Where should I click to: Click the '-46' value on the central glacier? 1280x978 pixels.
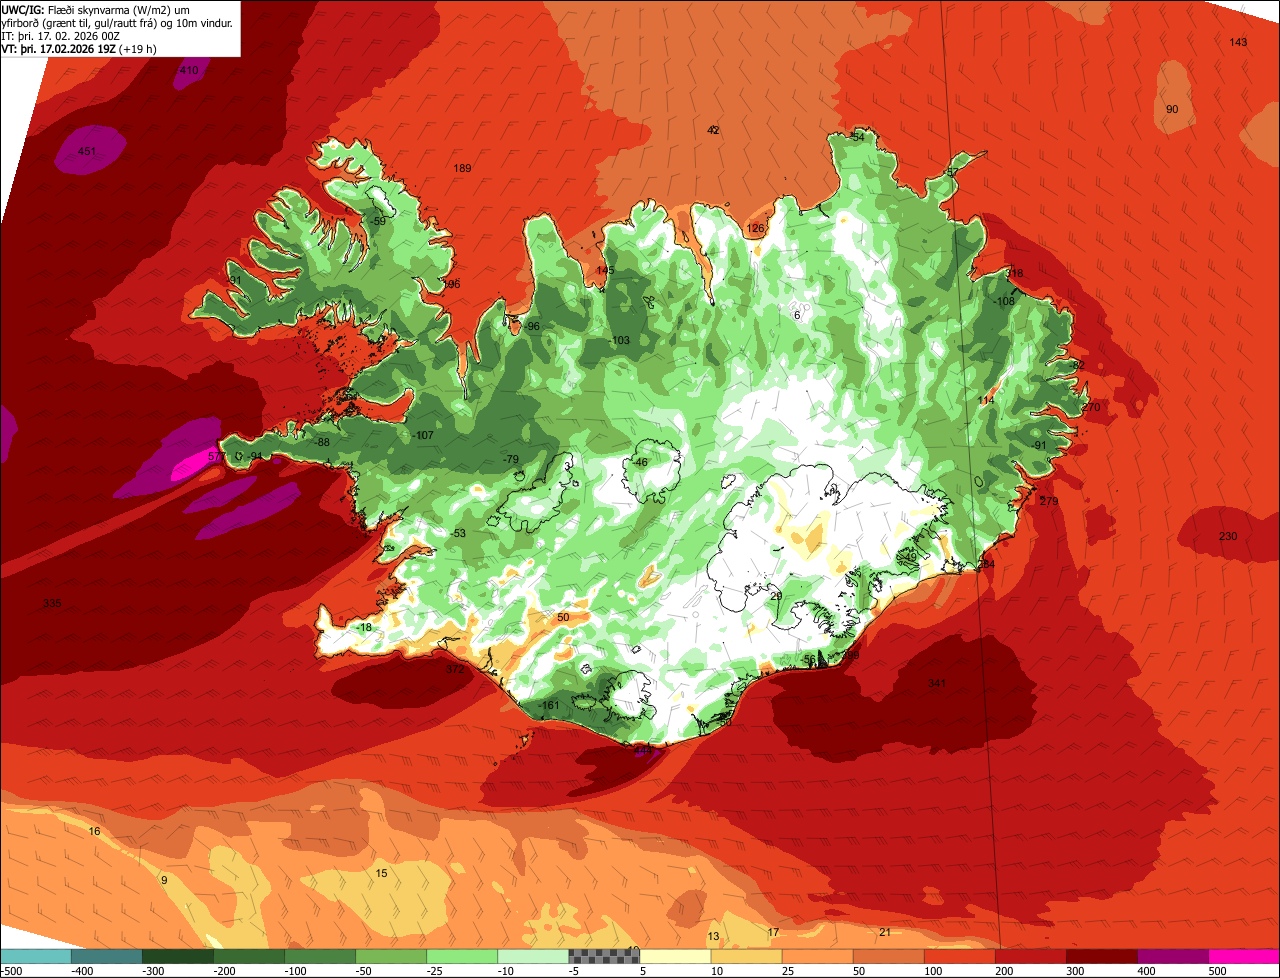[640, 463]
